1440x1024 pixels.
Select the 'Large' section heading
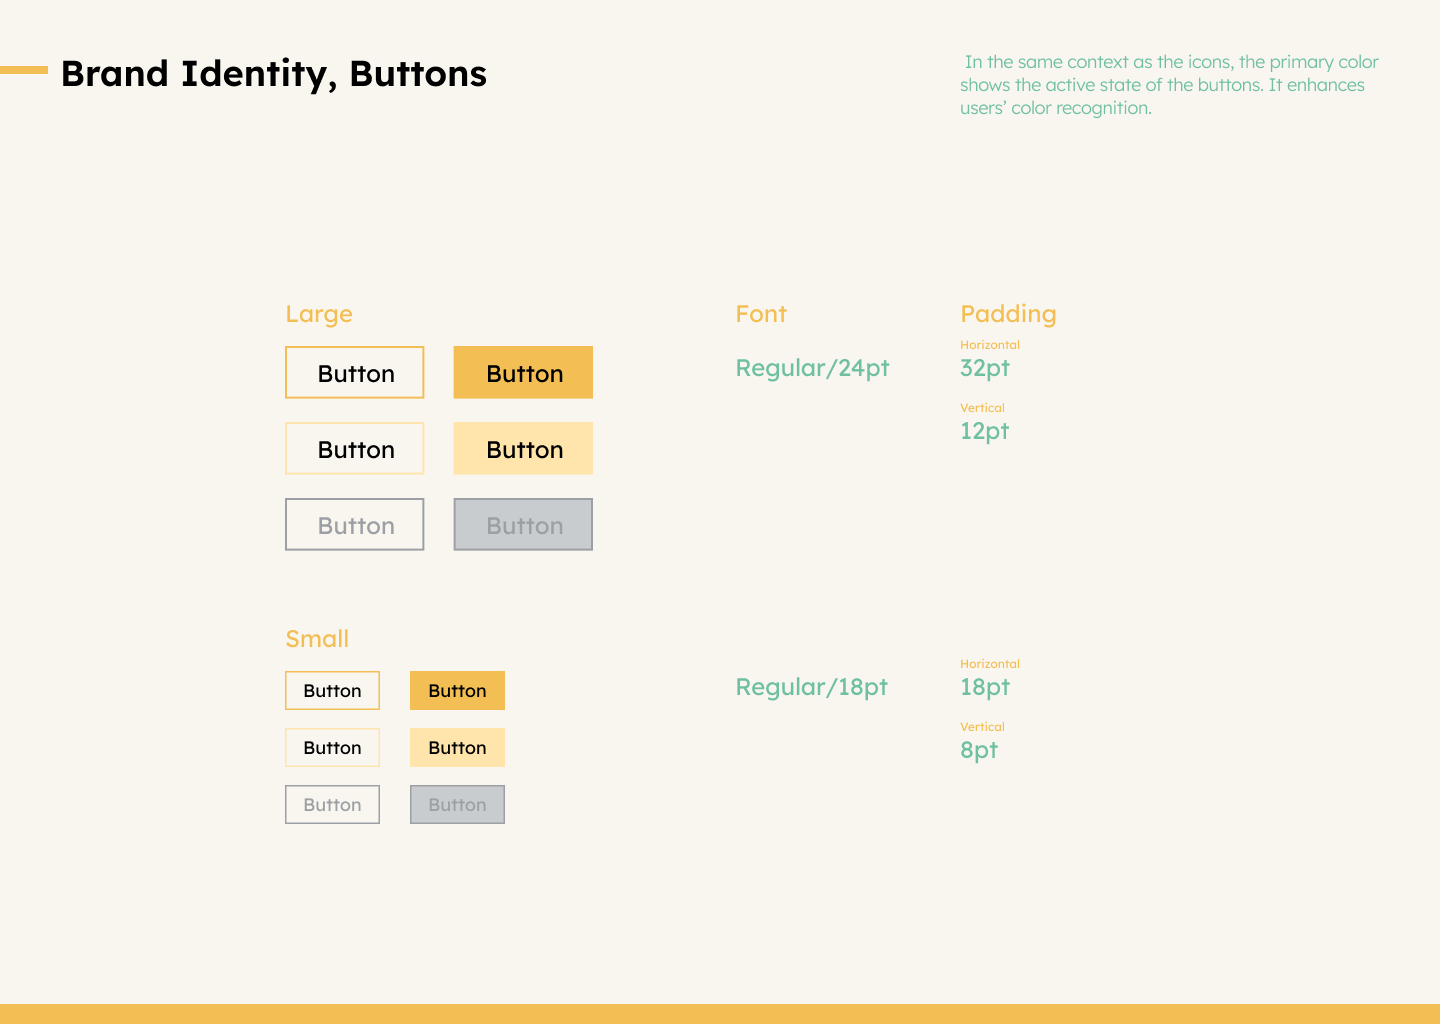tap(319, 314)
